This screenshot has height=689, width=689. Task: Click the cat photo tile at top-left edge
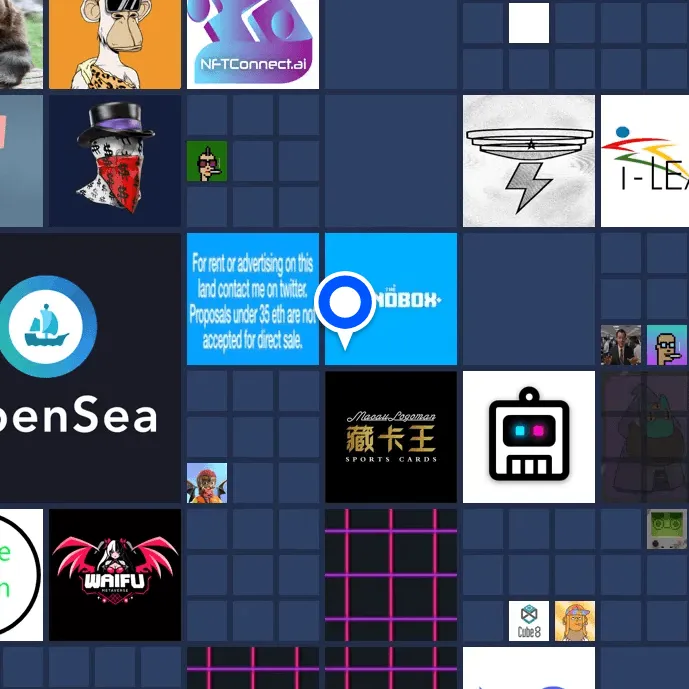point(22,44)
